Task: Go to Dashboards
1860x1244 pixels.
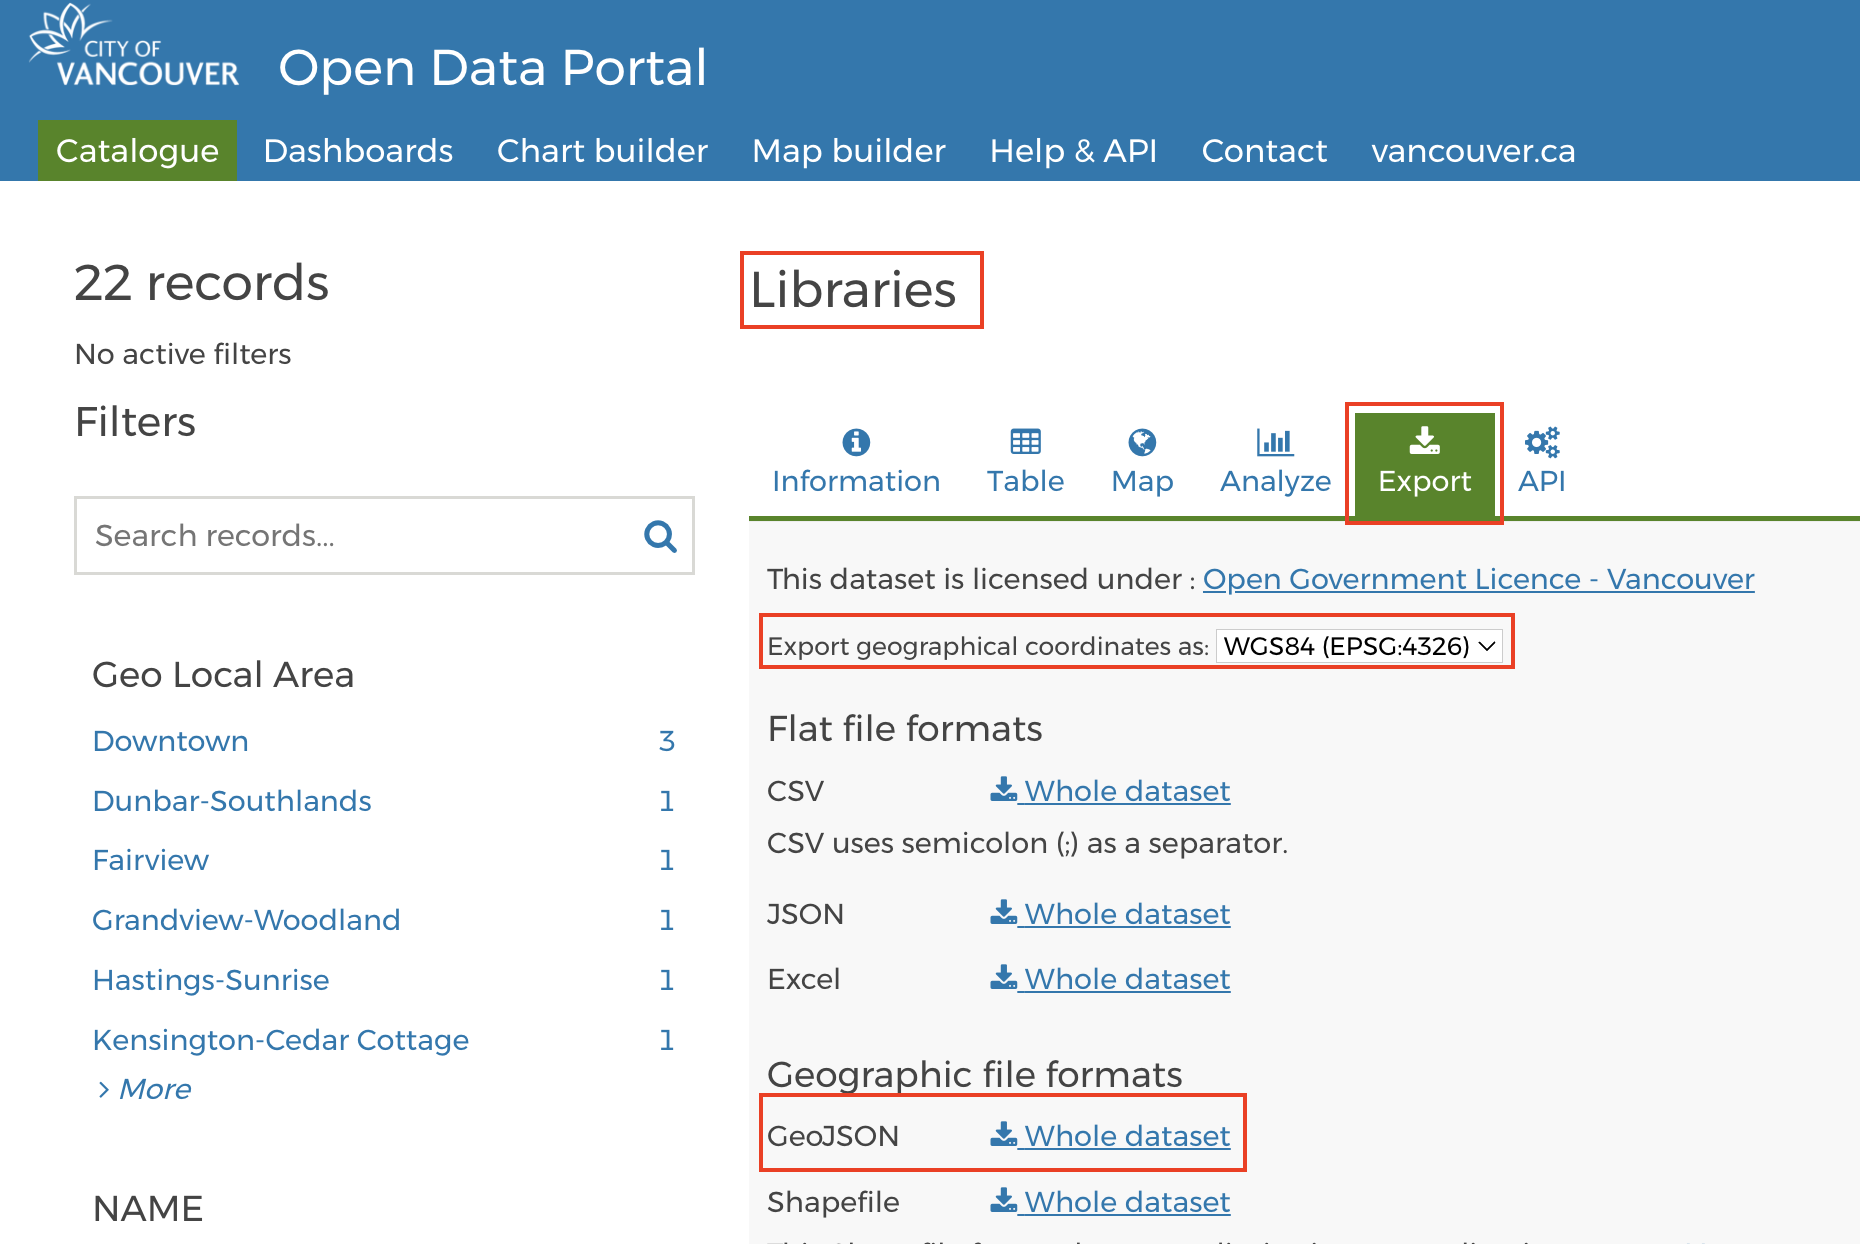Action: pyautogui.click(x=358, y=150)
